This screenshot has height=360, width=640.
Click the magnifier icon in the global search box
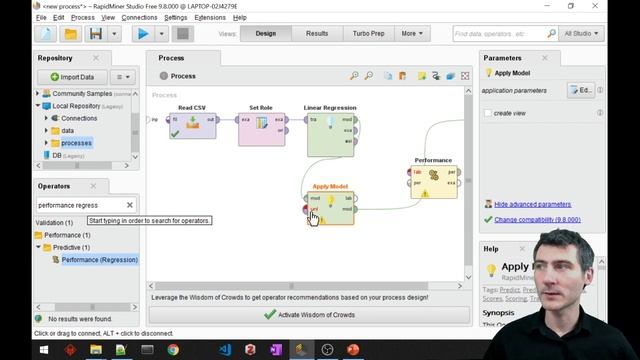(x=551, y=33)
